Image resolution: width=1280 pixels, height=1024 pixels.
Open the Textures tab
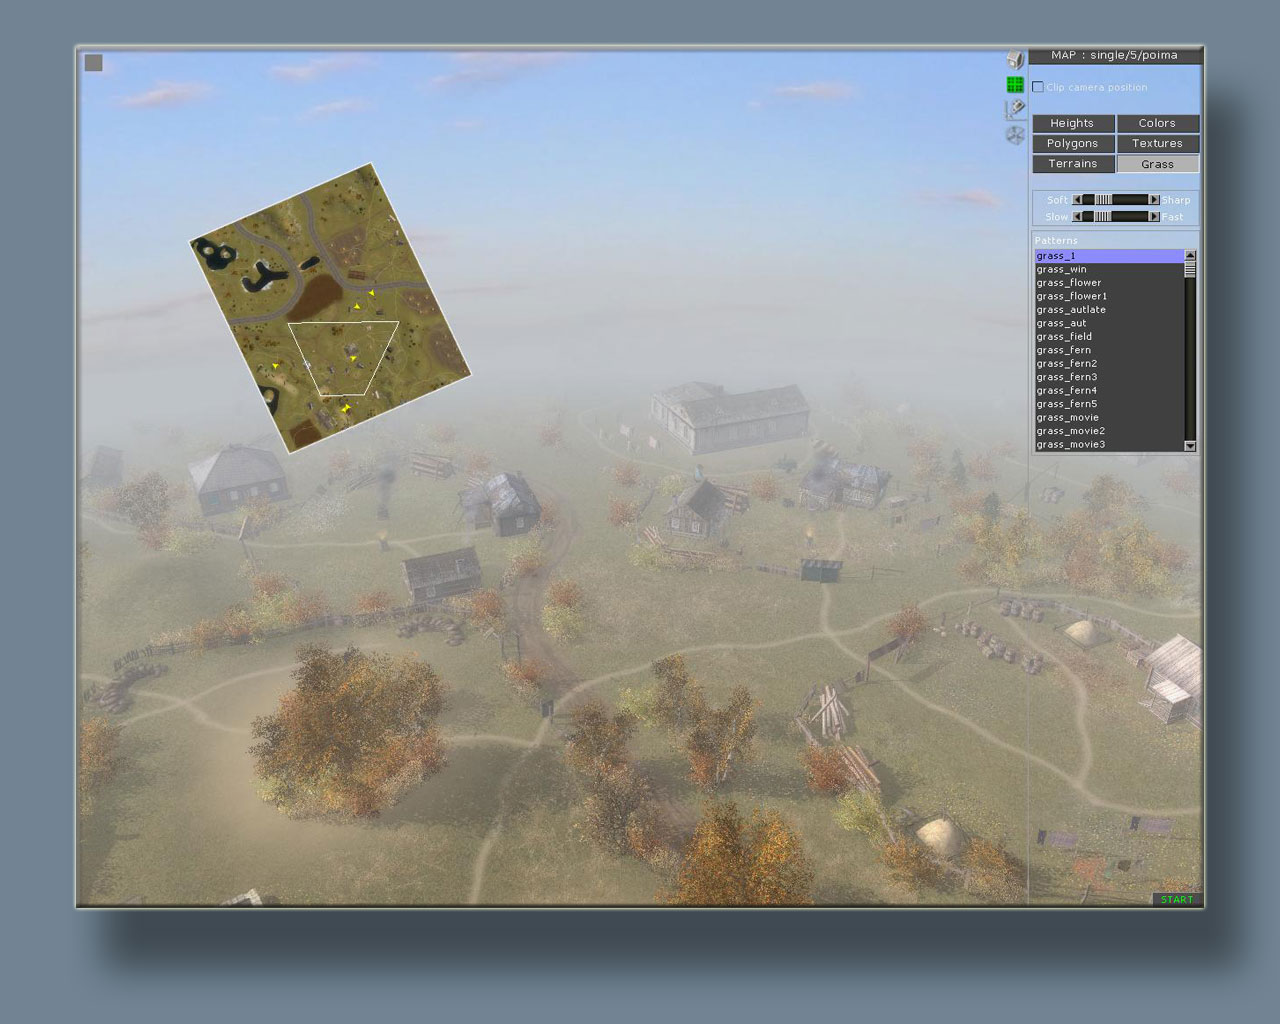click(1157, 143)
